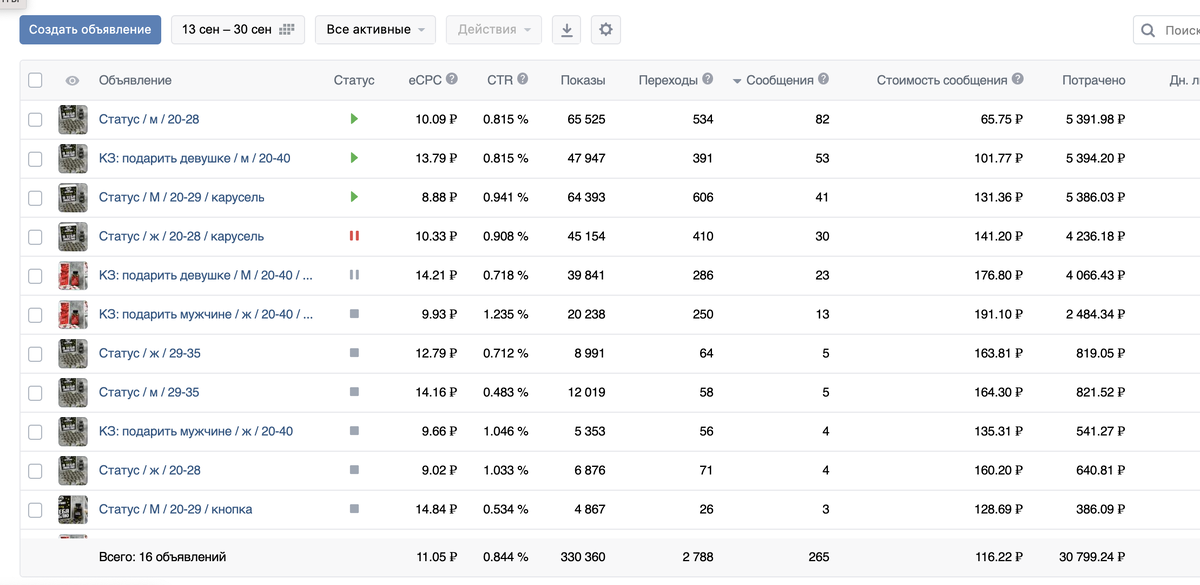Check the box for Статус / ж / 20-28 / карусель

[x=35, y=236]
